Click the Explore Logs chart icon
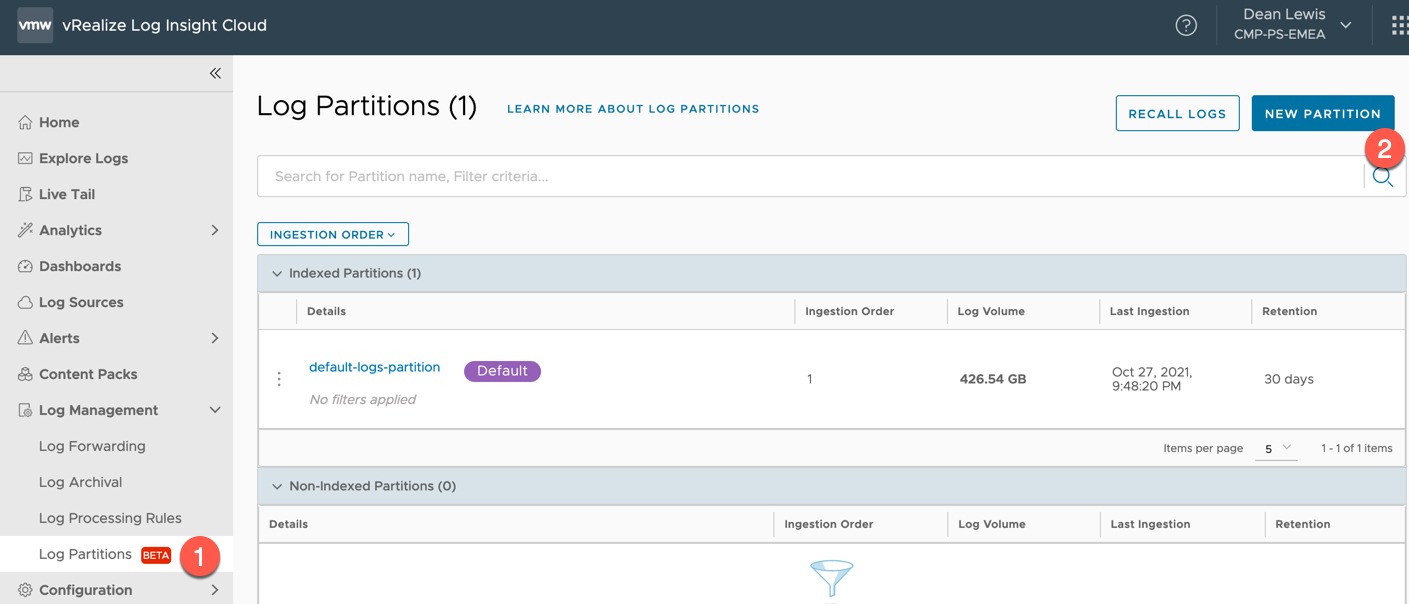 (25, 158)
